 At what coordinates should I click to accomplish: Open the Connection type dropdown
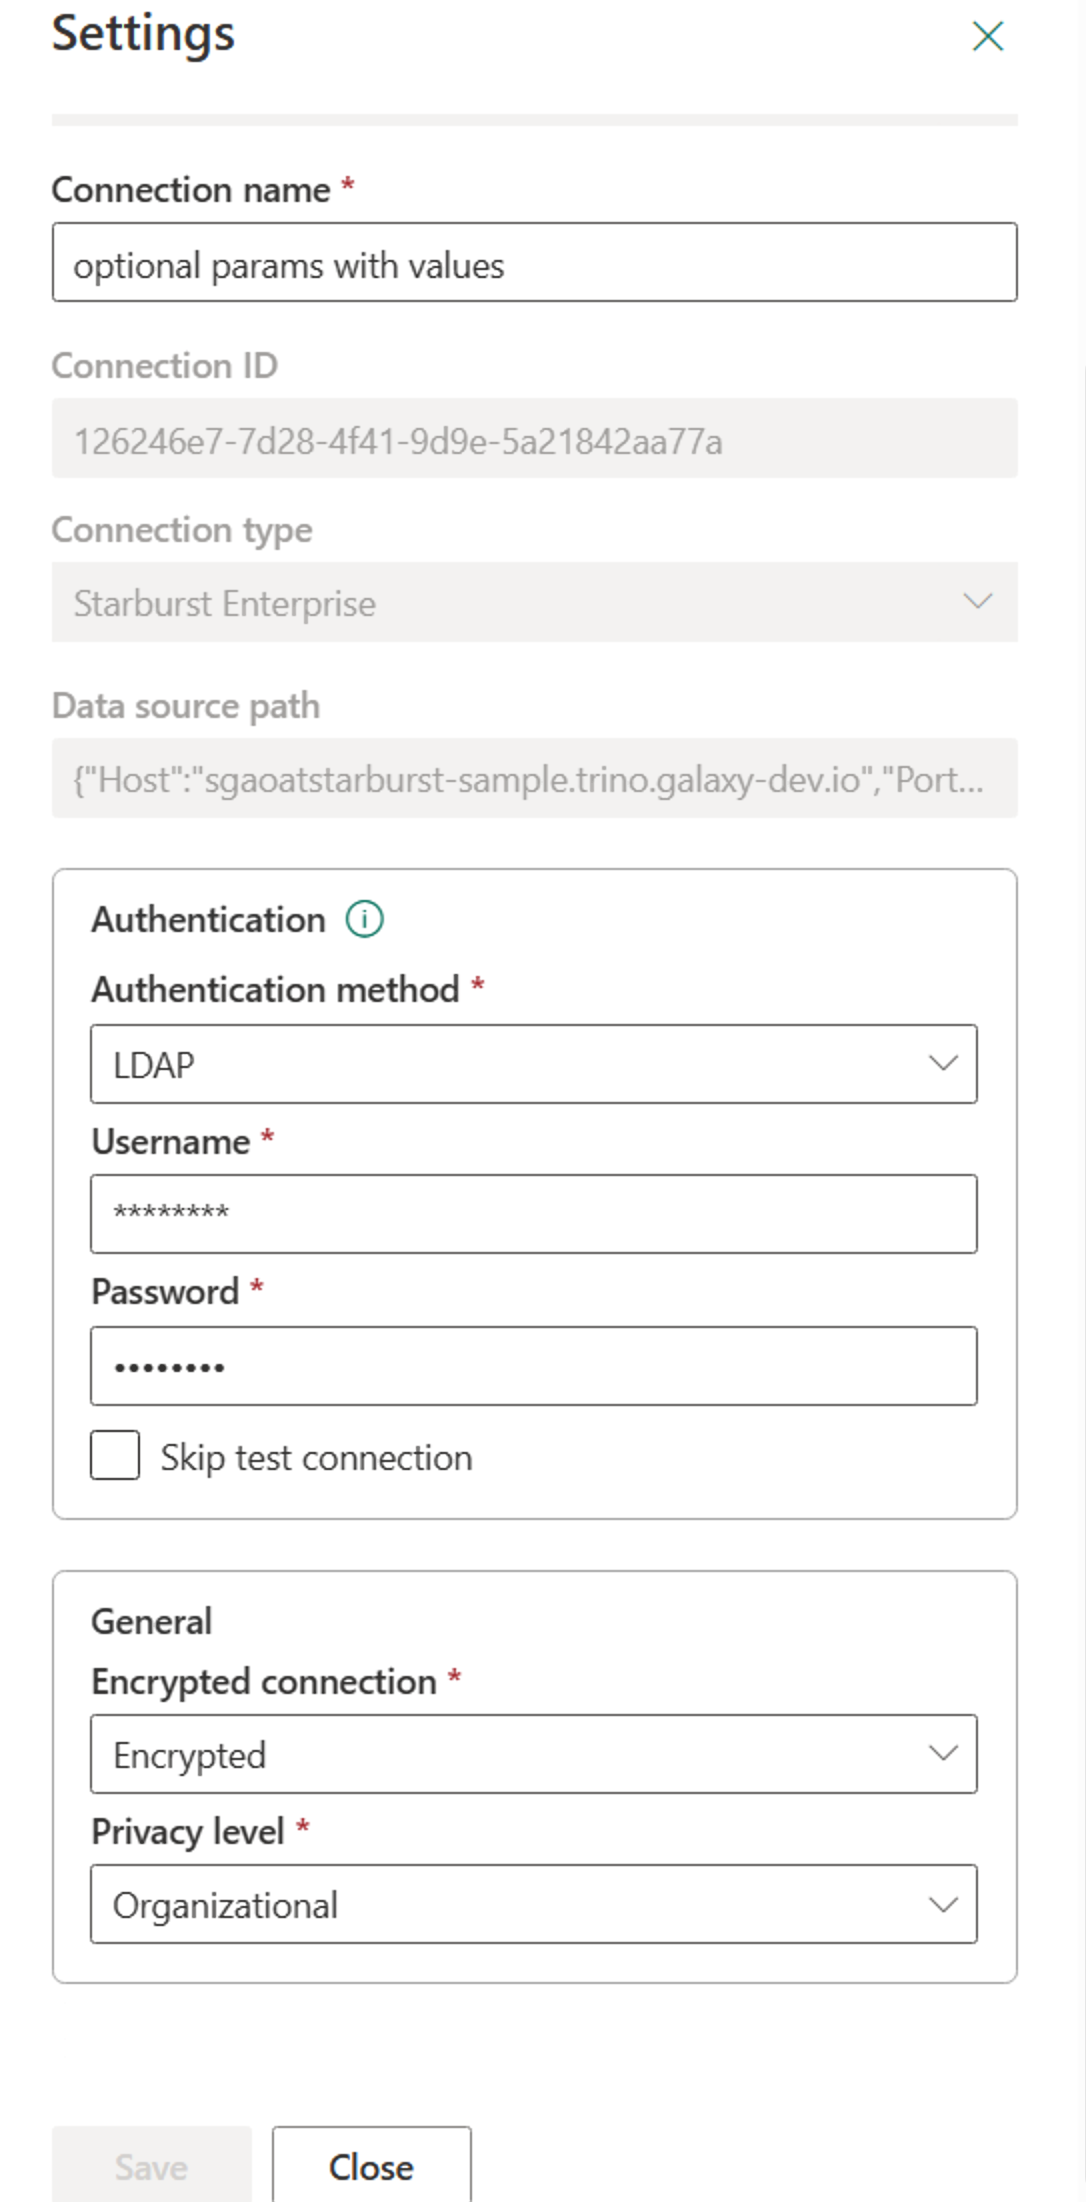(534, 602)
